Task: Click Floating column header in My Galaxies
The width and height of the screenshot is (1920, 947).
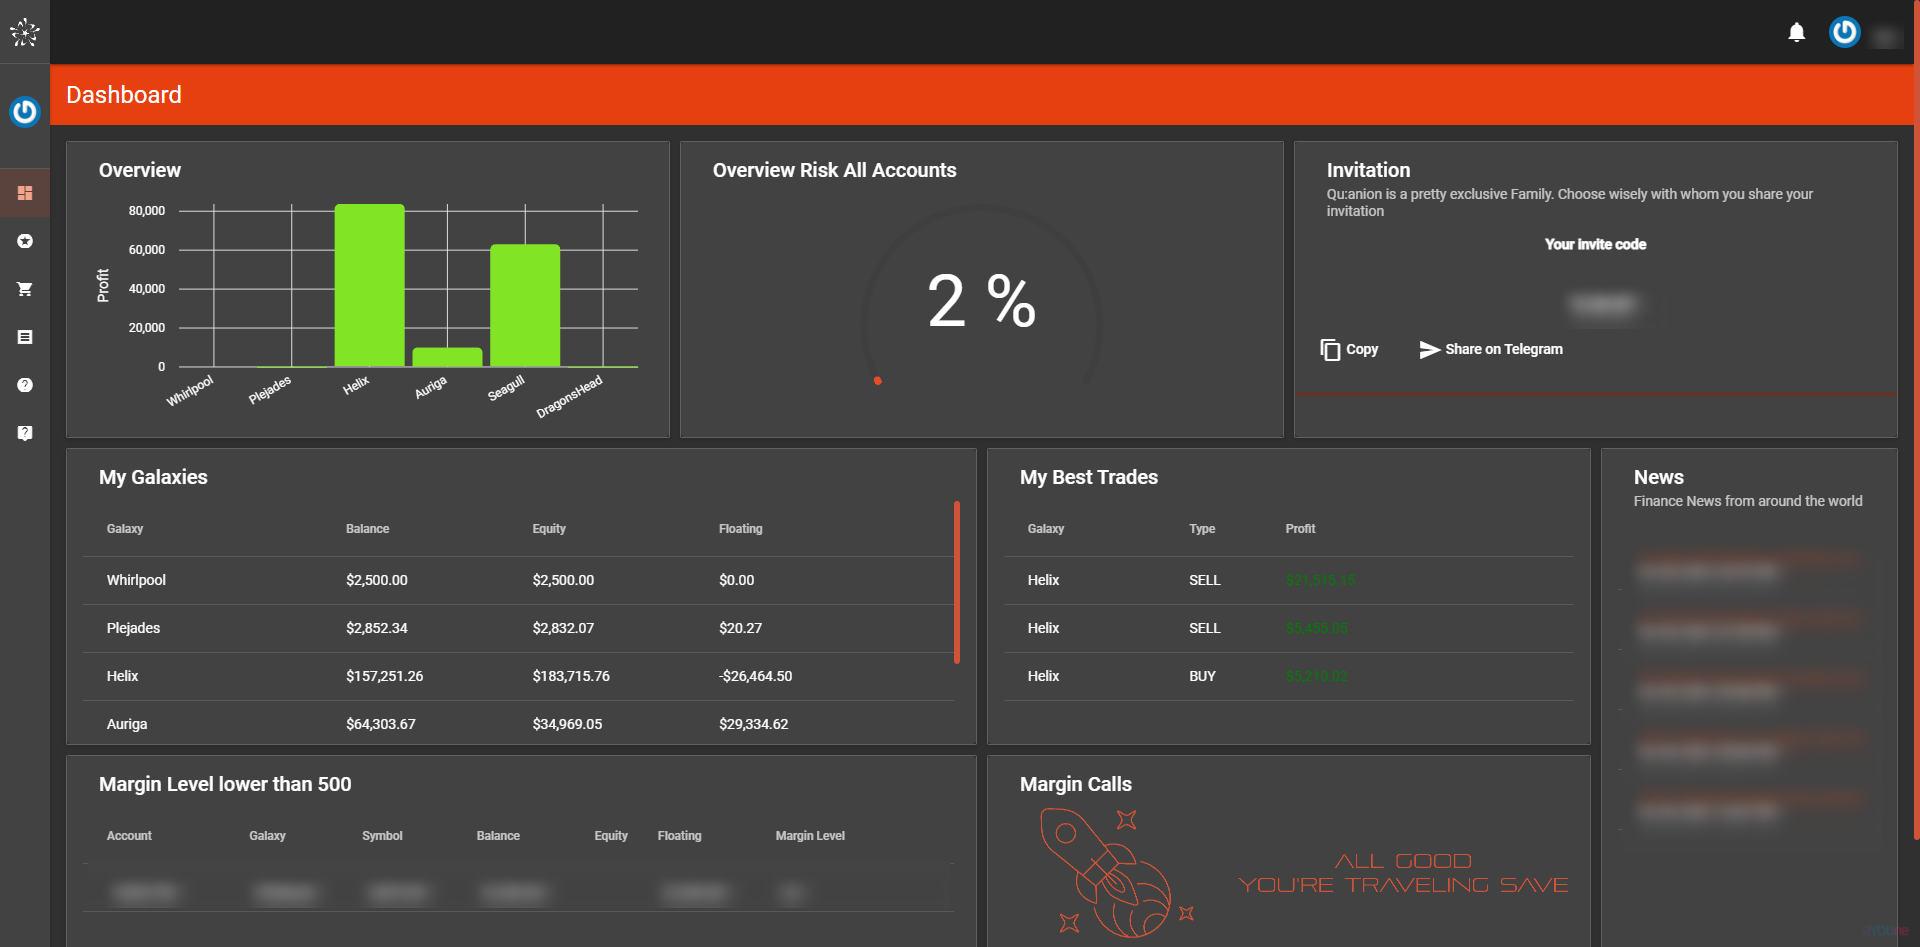Action: pos(740,529)
